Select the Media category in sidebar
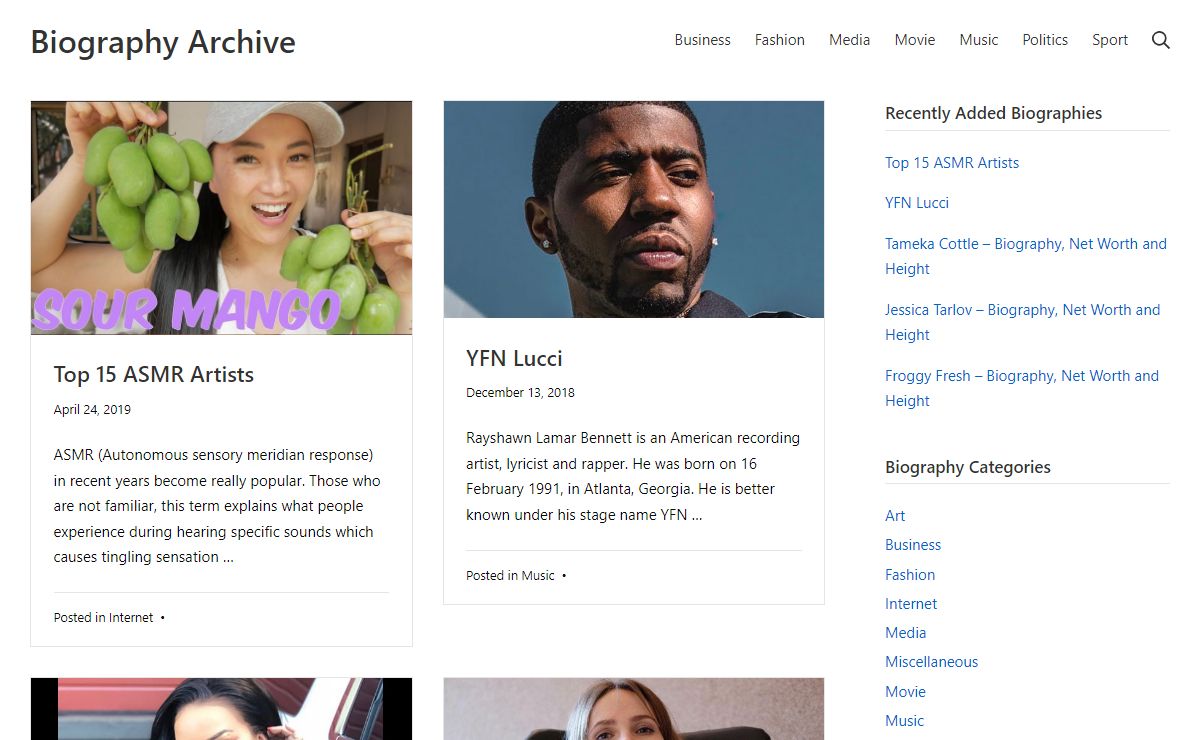The image size is (1200, 740). coord(906,633)
